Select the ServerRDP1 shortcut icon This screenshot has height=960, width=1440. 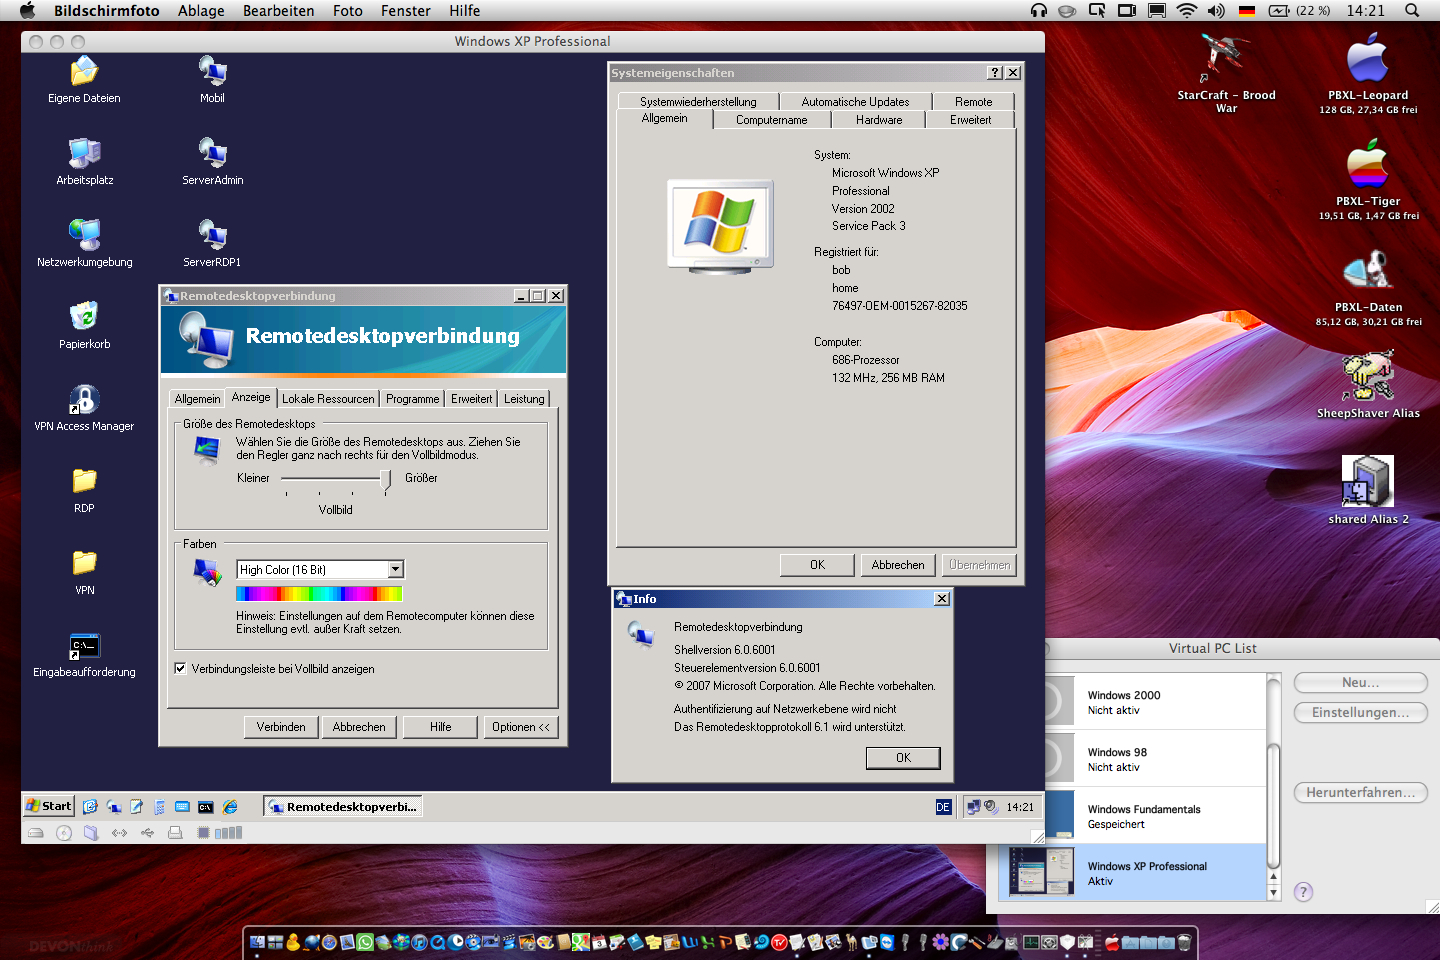[212, 244]
